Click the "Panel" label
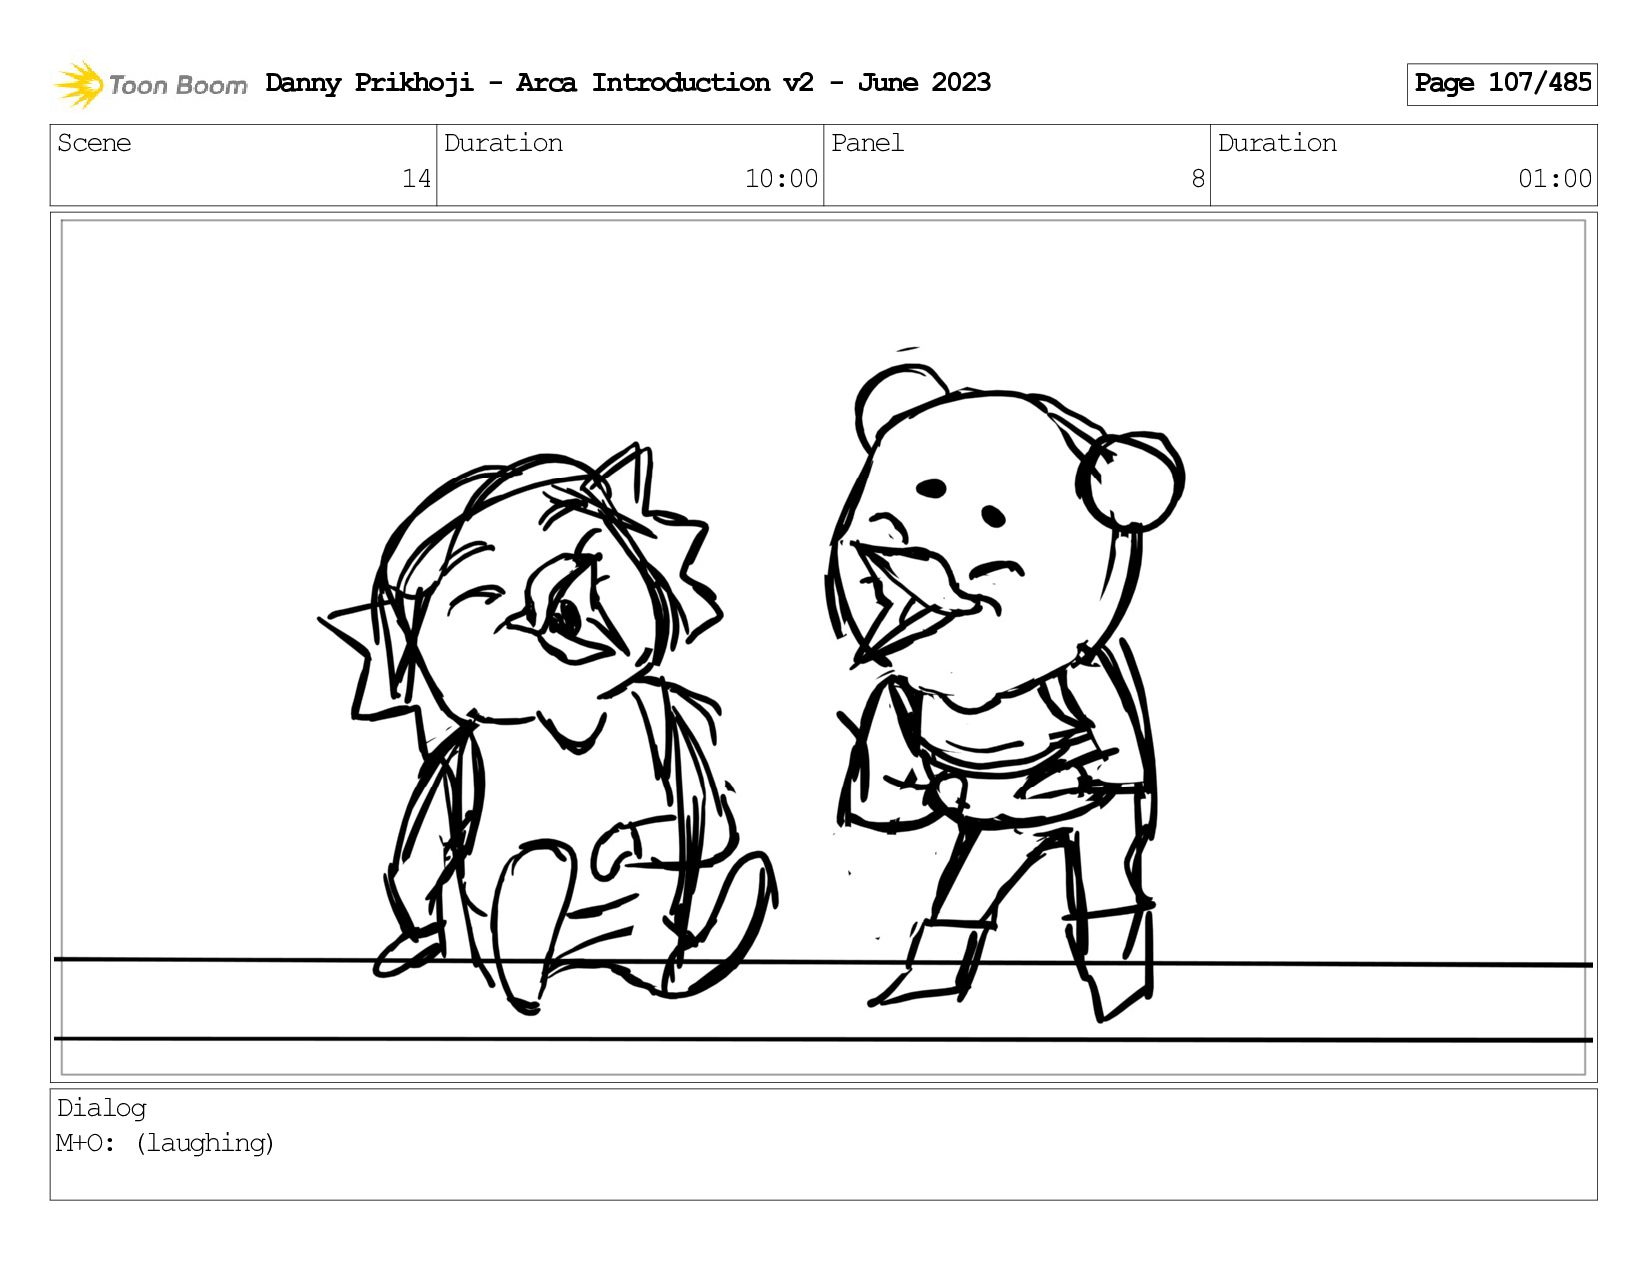The image size is (1650, 1275). pyautogui.click(x=867, y=143)
